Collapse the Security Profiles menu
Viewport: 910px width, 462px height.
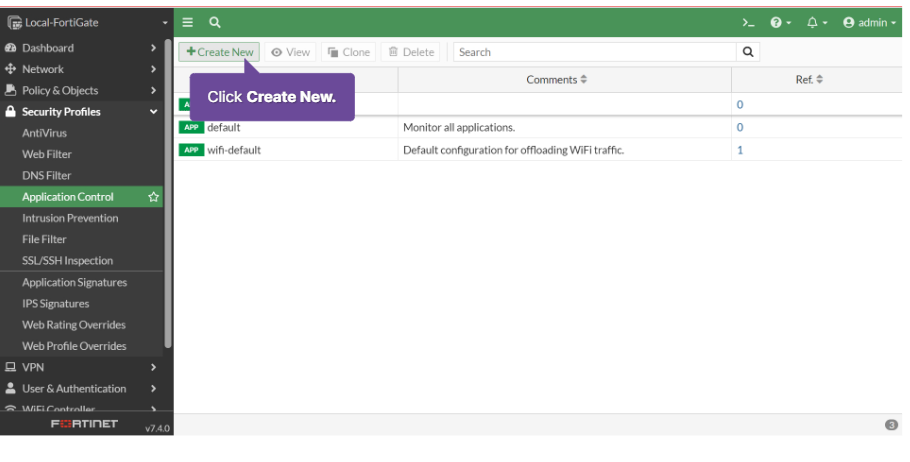pyautogui.click(x=81, y=111)
